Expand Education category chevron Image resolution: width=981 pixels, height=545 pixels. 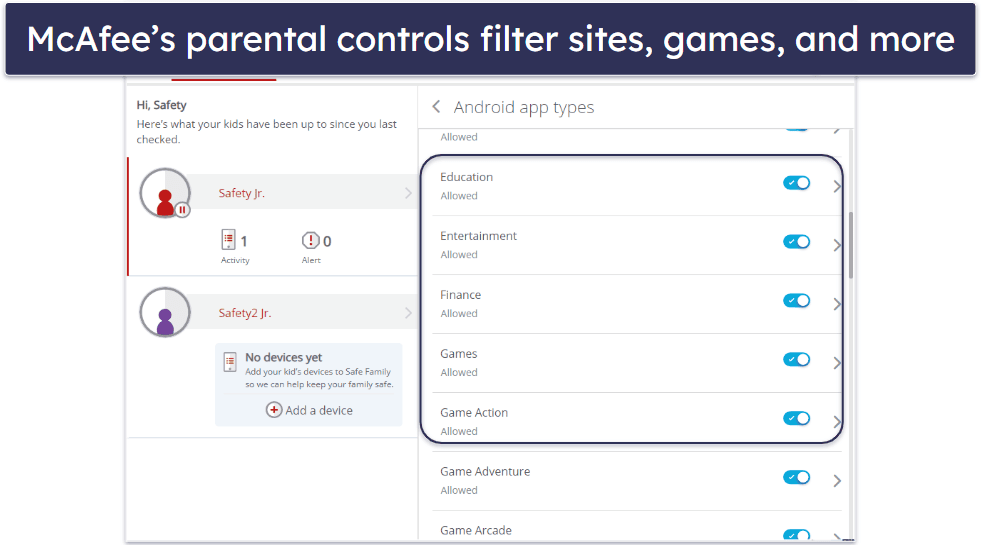pos(836,186)
